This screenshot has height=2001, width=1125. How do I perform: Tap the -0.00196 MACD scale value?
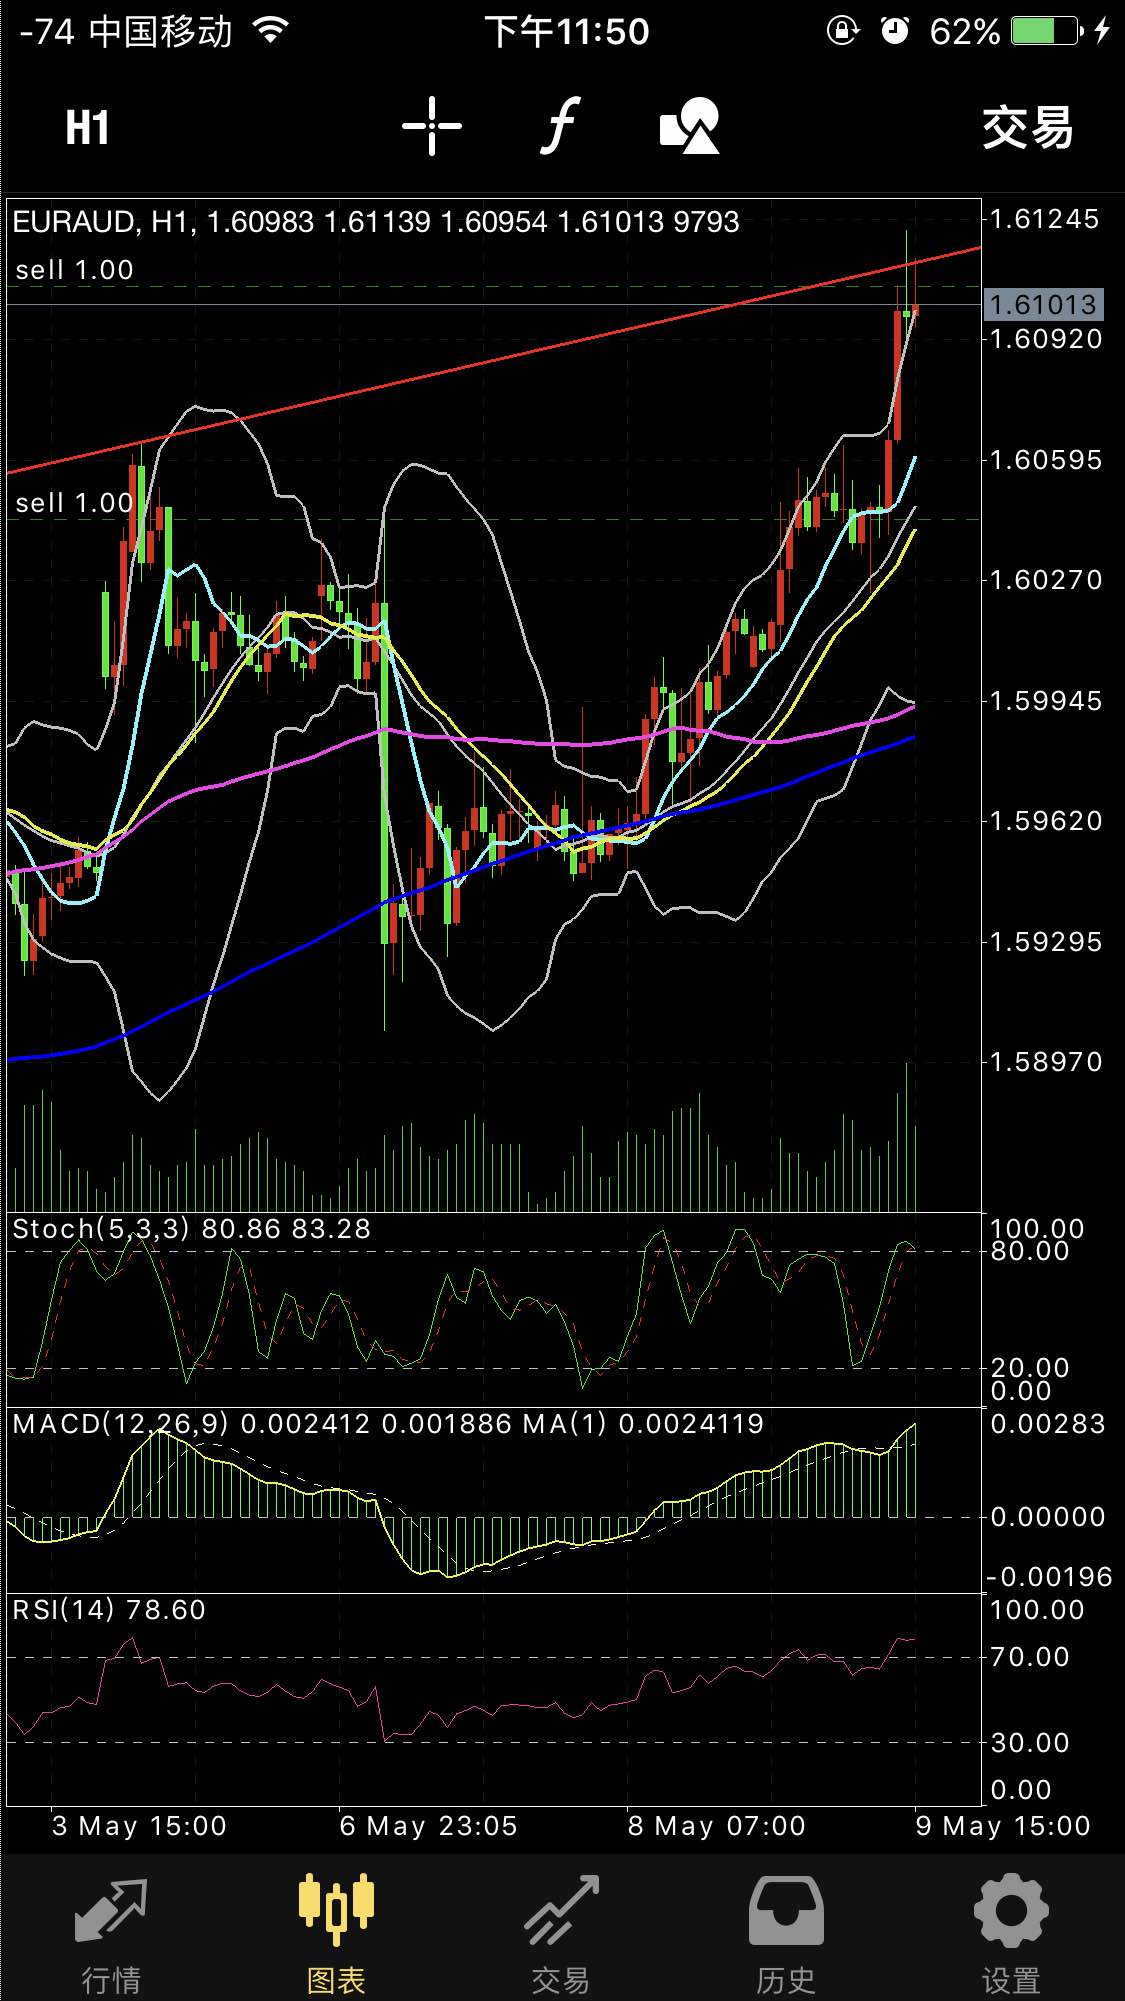coord(1049,1577)
